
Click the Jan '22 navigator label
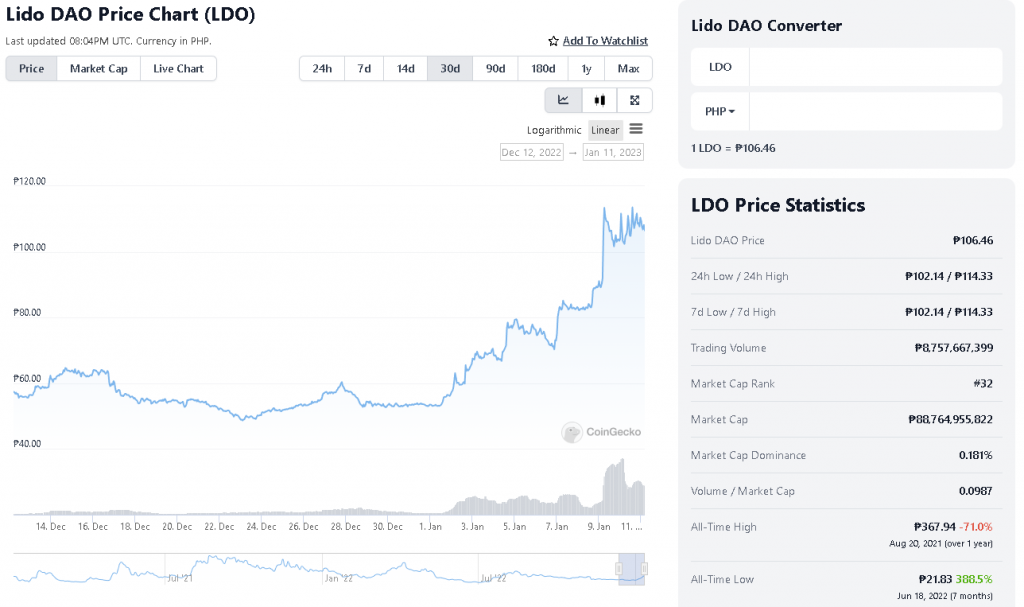[338, 578]
